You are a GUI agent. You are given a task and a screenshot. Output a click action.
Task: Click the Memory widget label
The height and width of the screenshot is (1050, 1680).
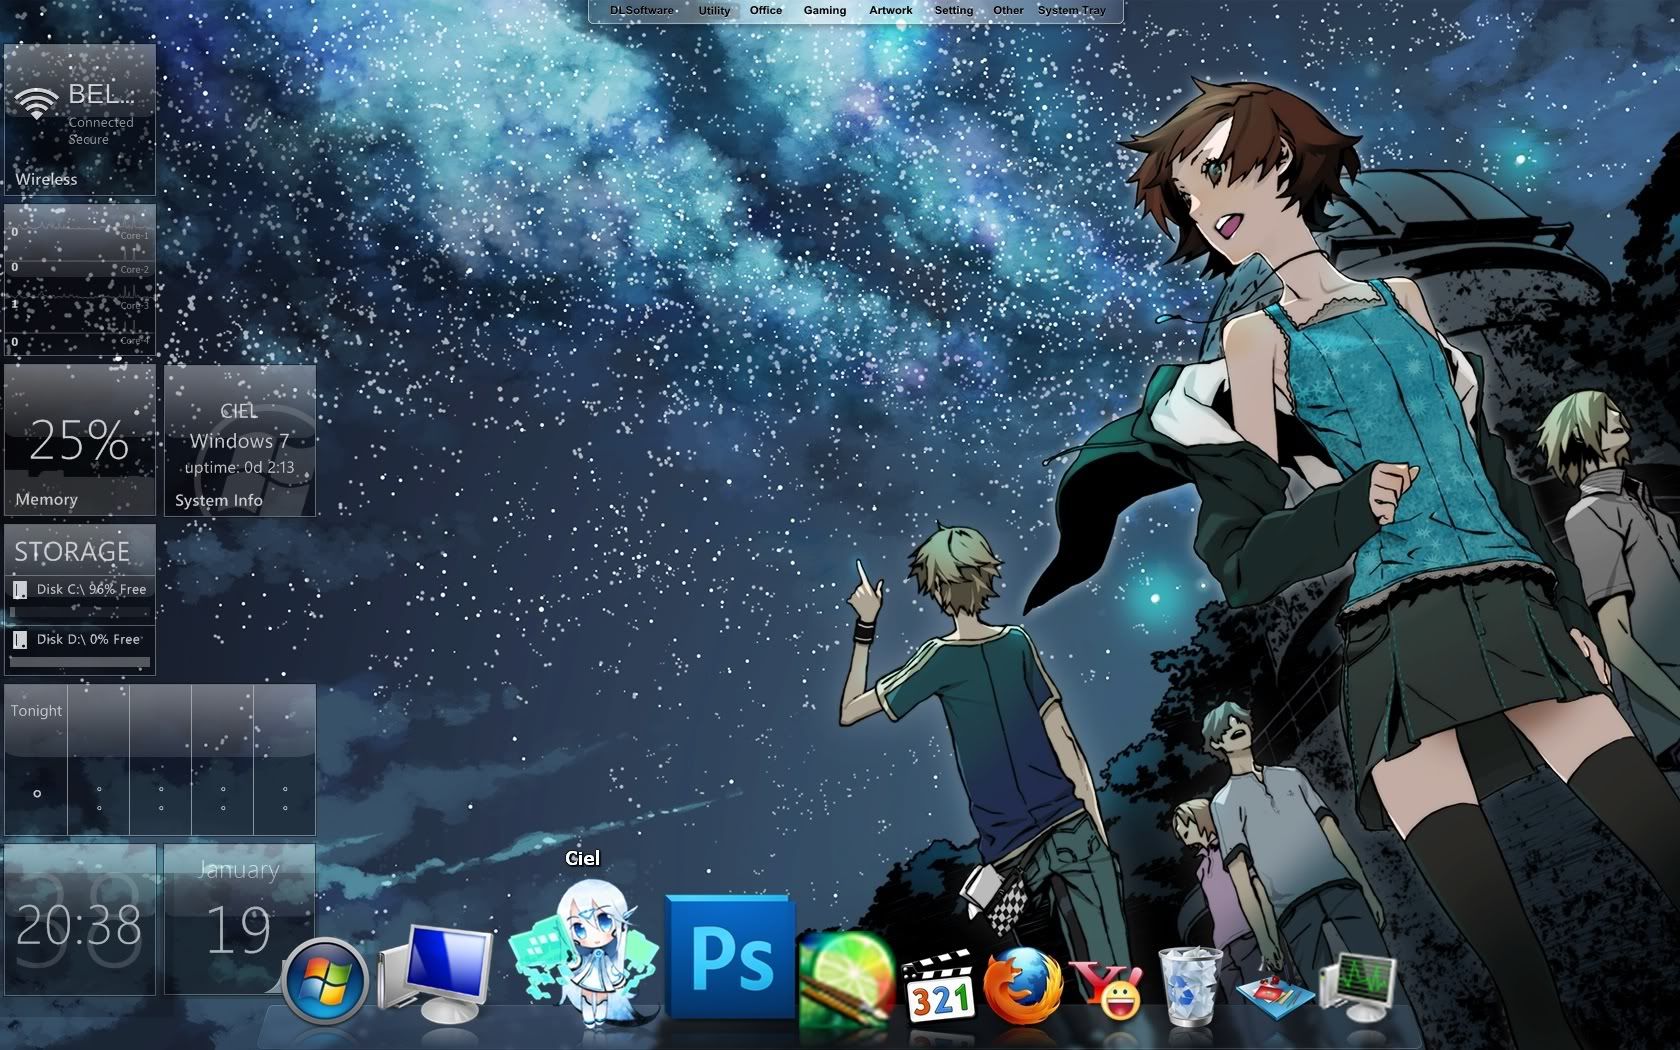pos(46,499)
